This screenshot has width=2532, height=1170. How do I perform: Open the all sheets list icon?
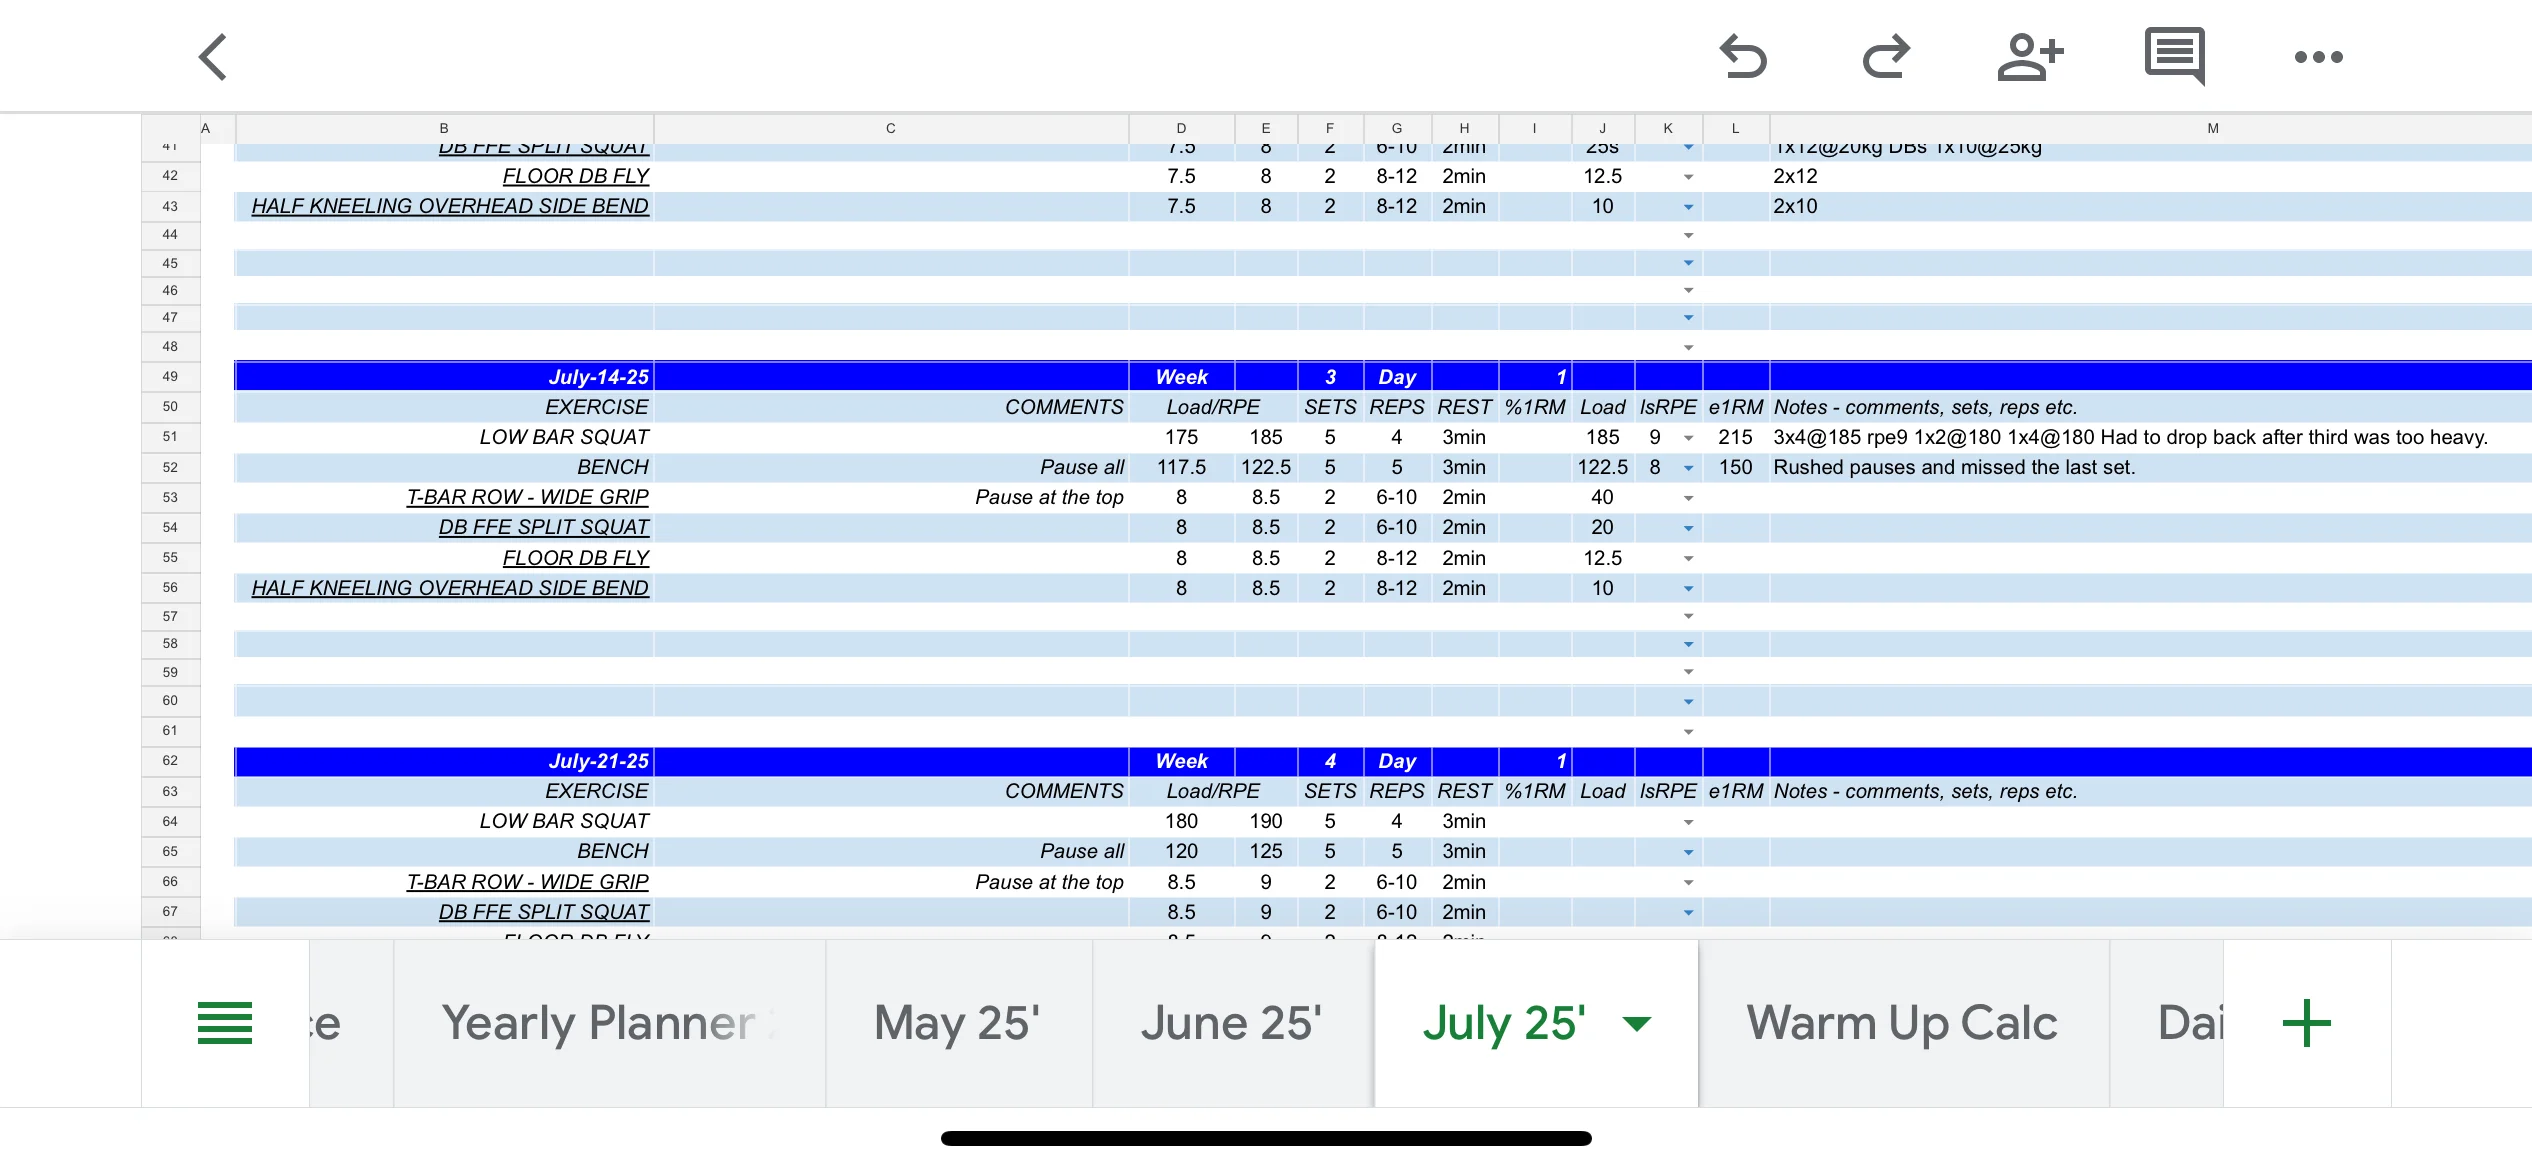pos(225,1023)
